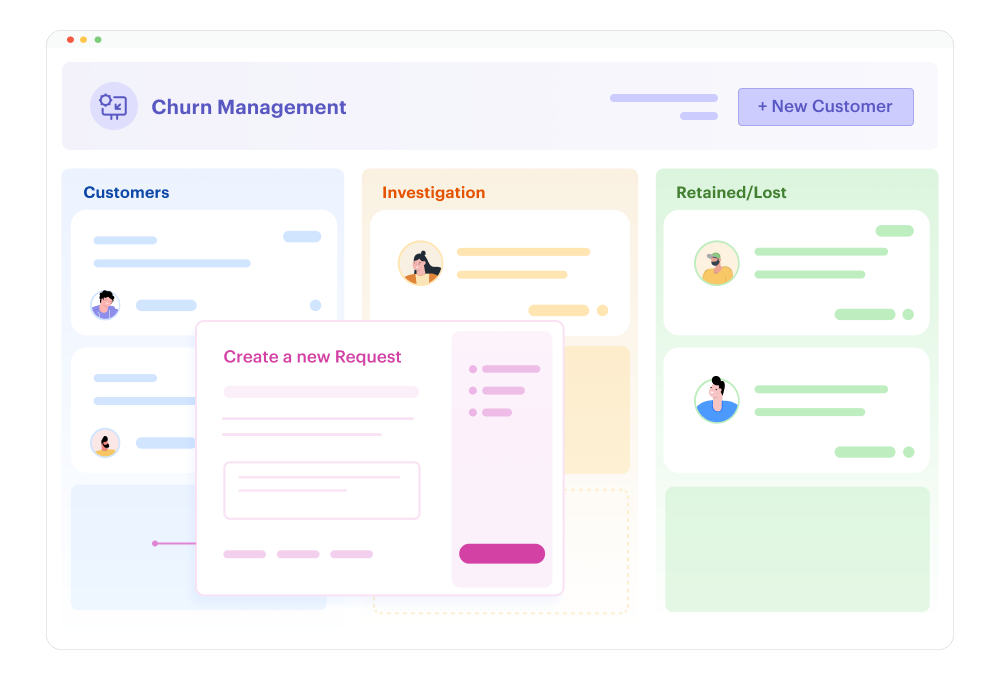This screenshot has height=680, width=1000.
Task: Click the orange status dot on Investigation card
Action: click(602, 310)
